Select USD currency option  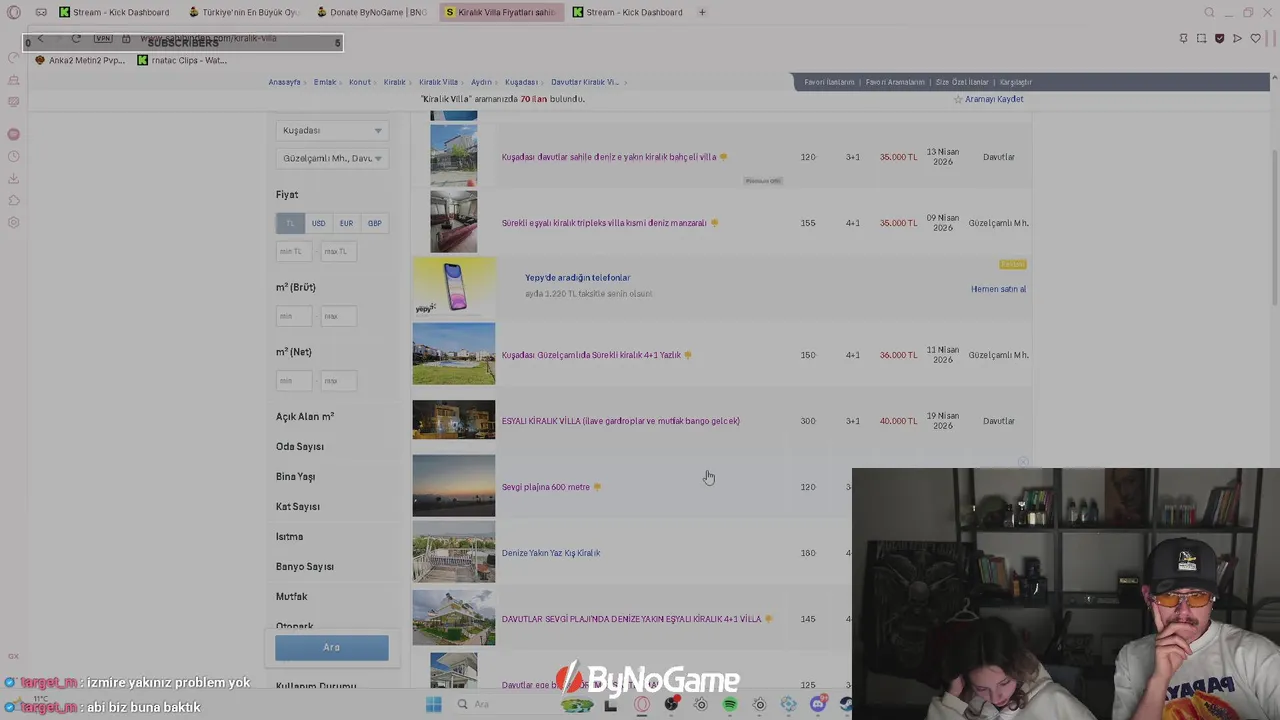(x=318, y=223)
